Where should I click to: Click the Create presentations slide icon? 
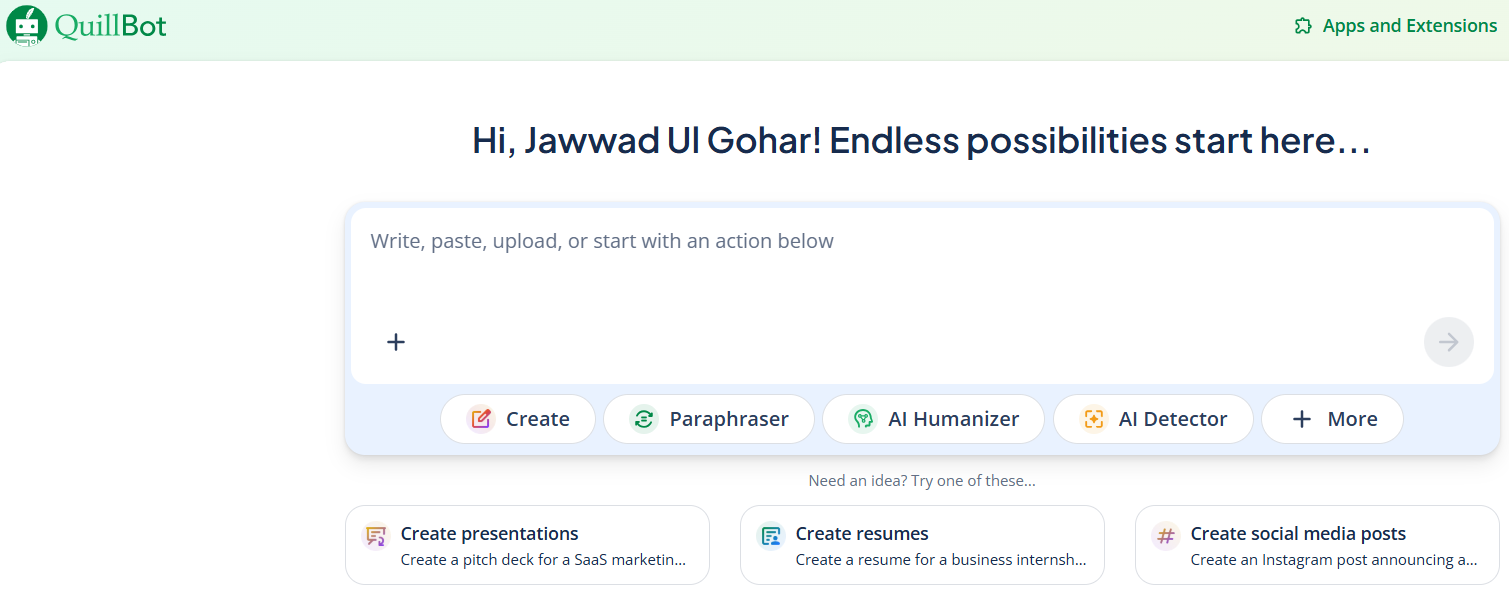pyautogui.click(x=376, y=536)
